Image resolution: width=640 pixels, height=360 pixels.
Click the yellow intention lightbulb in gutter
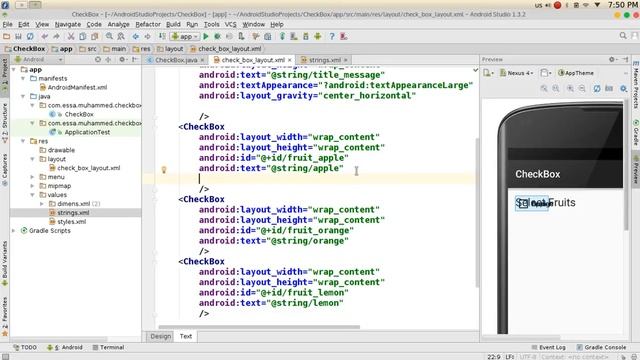(164, 169)
